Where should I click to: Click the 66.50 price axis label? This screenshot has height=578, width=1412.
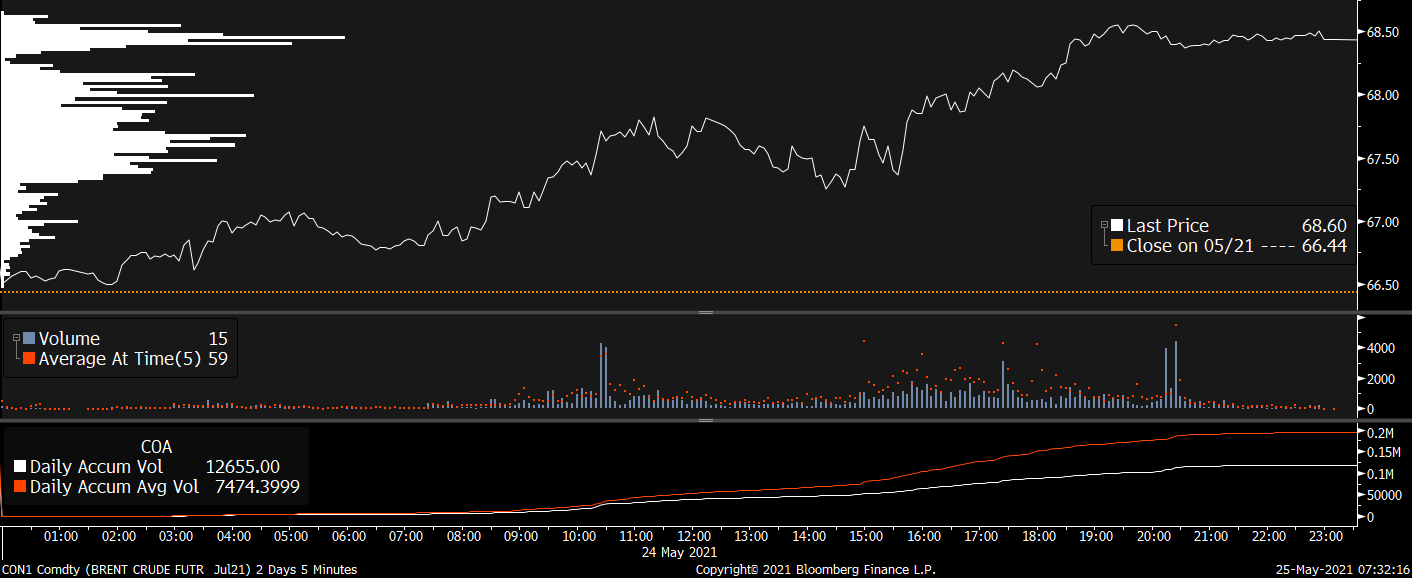(1382, 285)
